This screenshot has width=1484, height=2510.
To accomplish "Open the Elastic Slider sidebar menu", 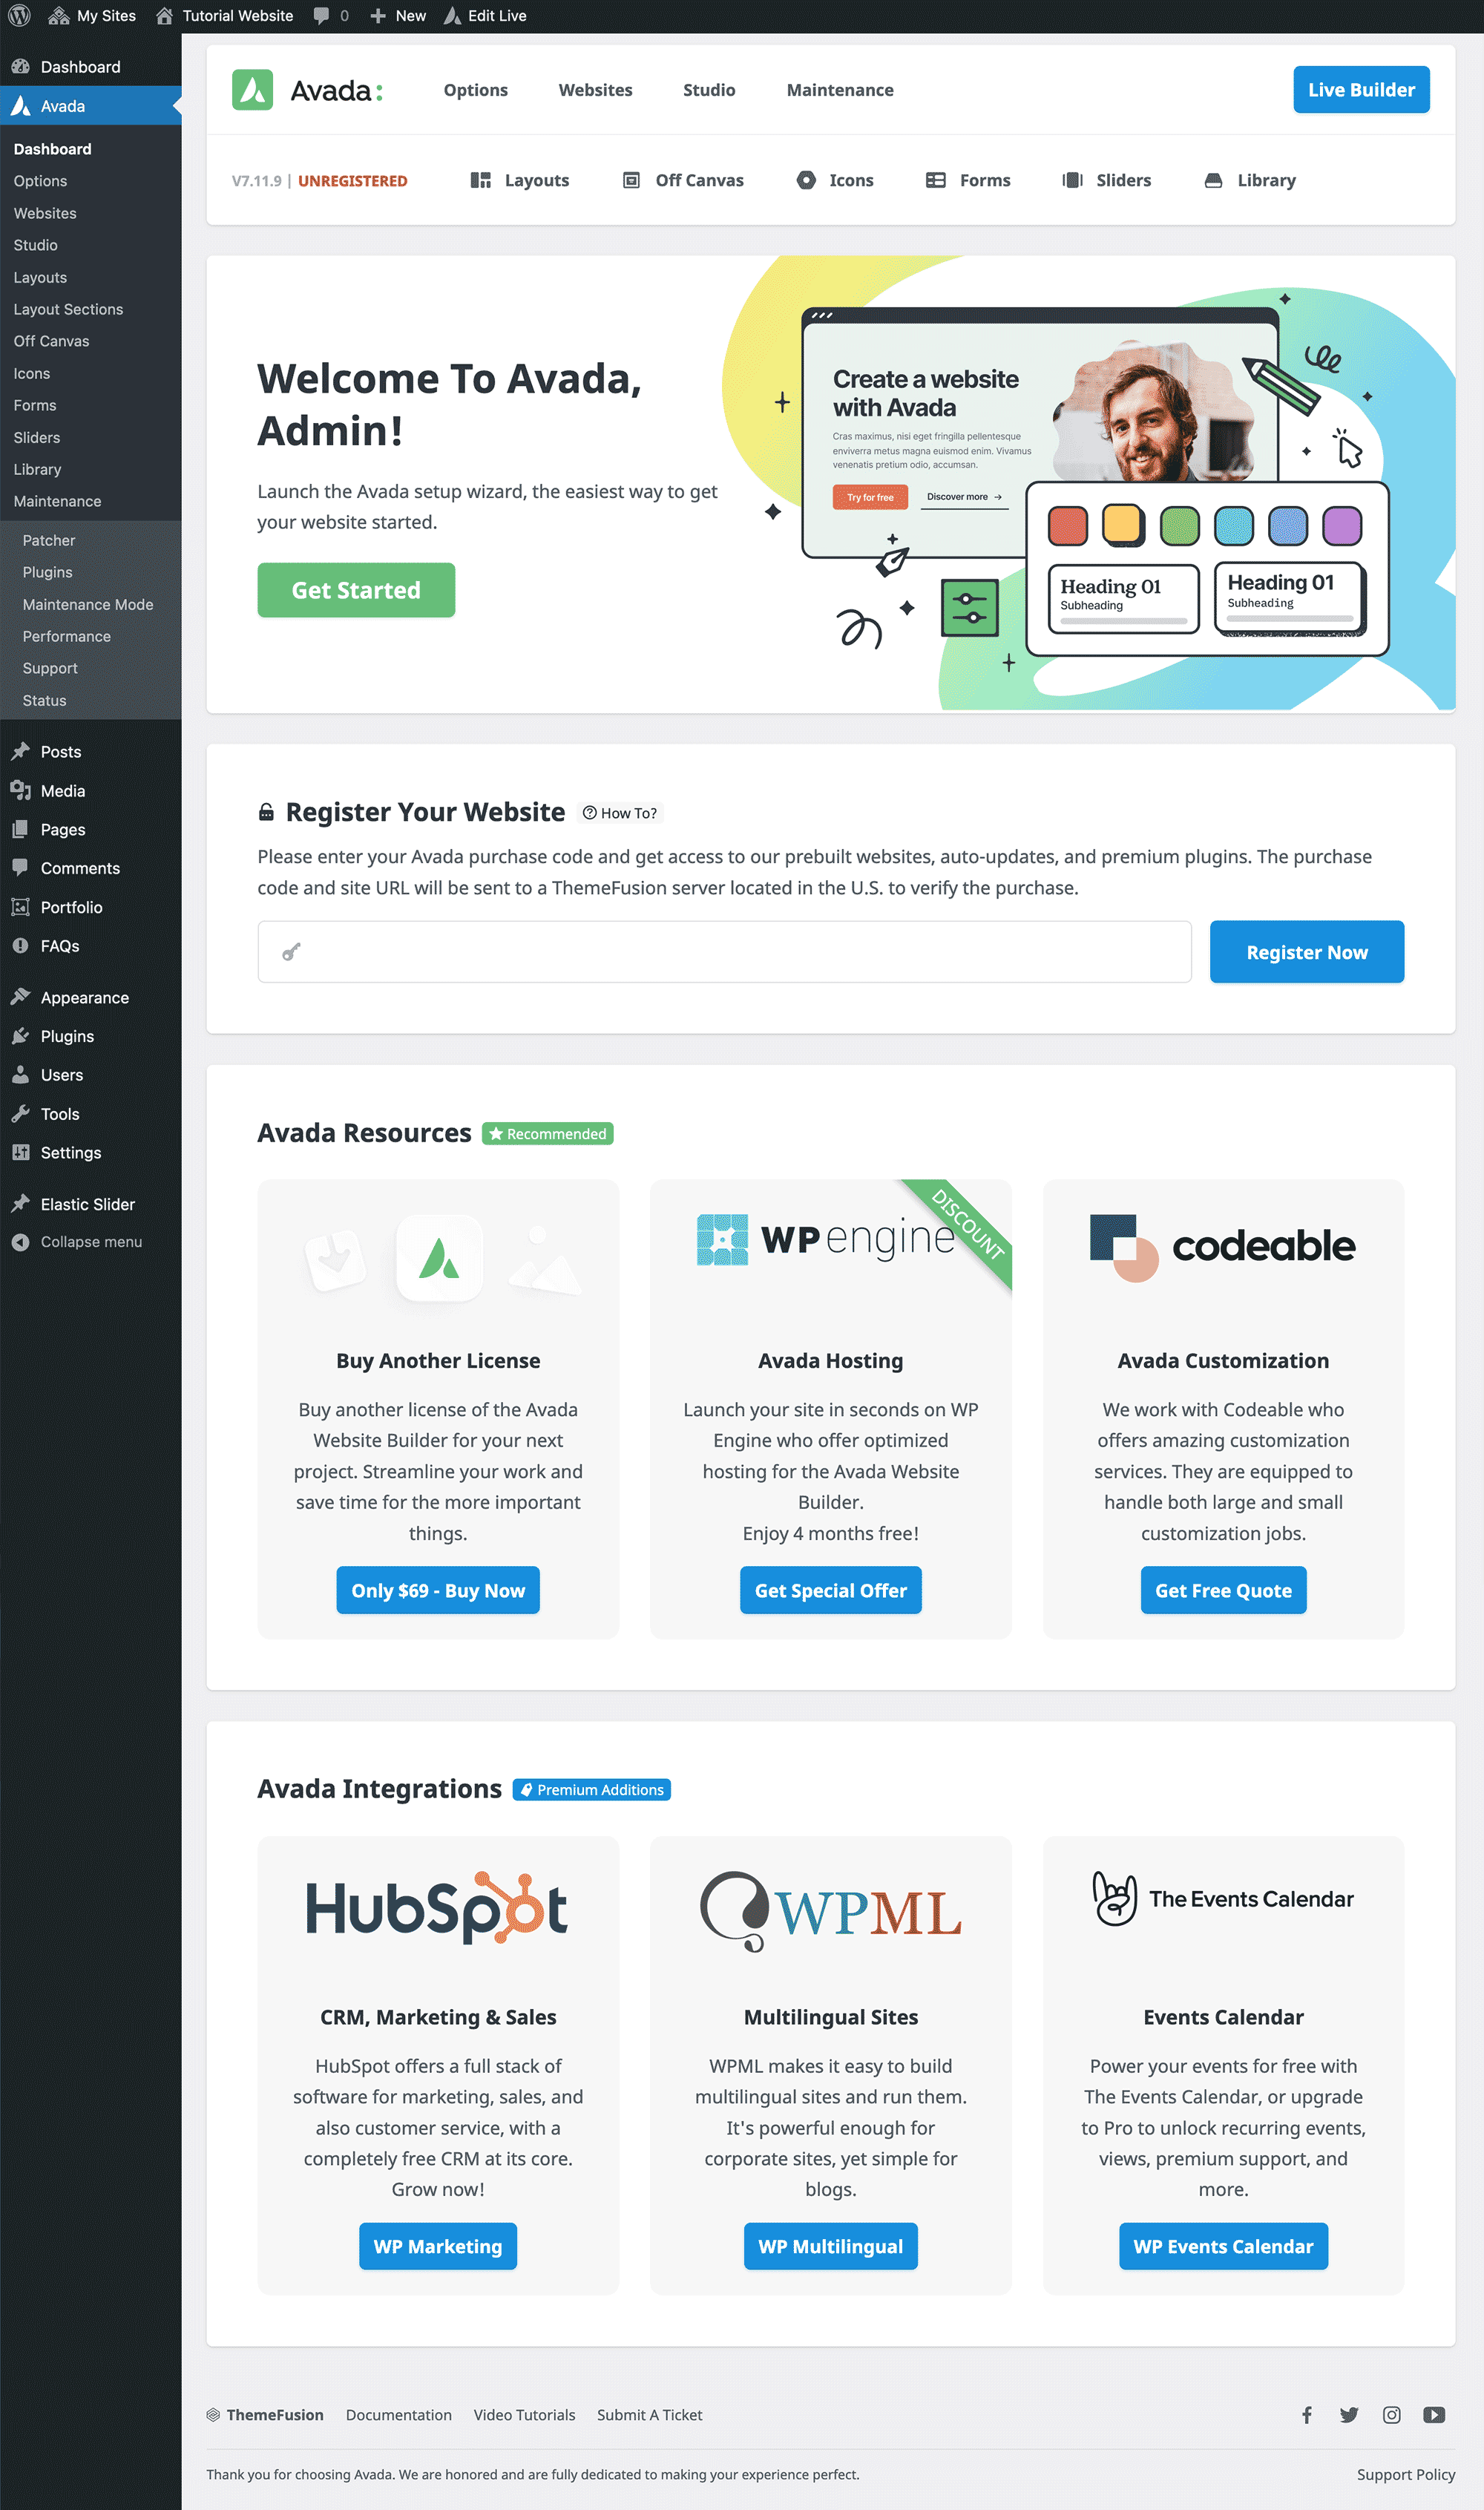I will click(91, 1205).
